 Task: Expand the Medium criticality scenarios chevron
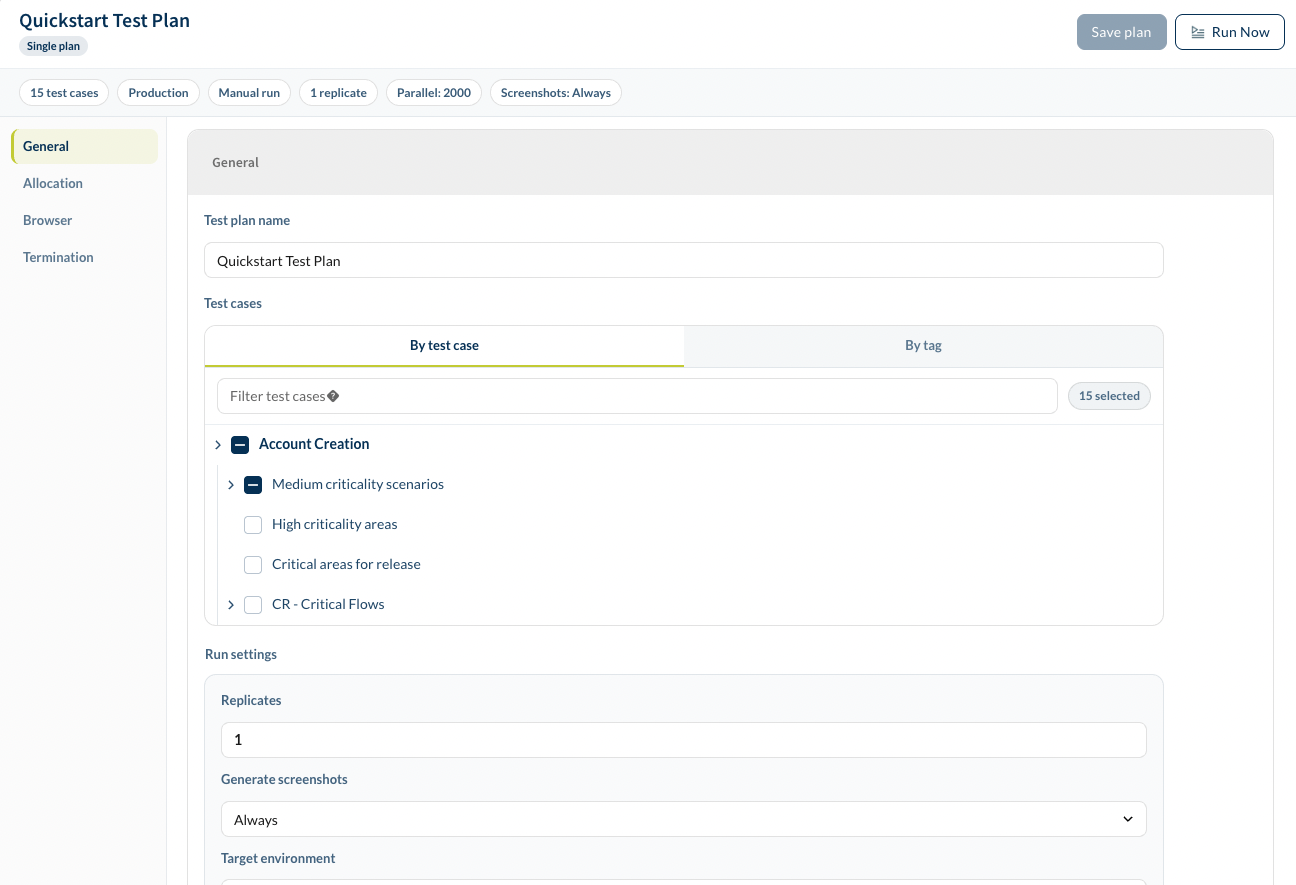231,484
